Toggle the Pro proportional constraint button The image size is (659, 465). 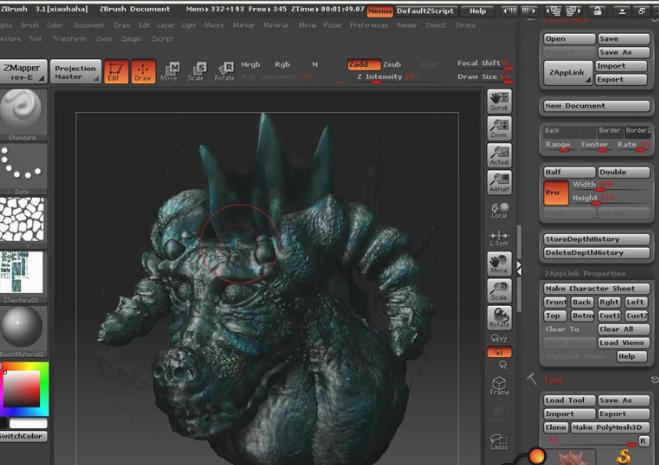555,192
